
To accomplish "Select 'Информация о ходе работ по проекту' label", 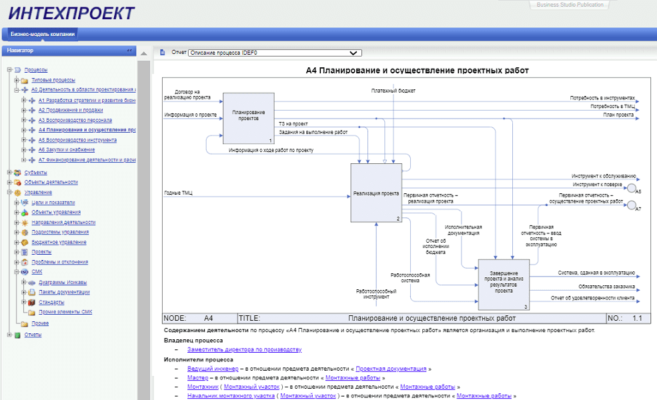I will click(271, 150).
